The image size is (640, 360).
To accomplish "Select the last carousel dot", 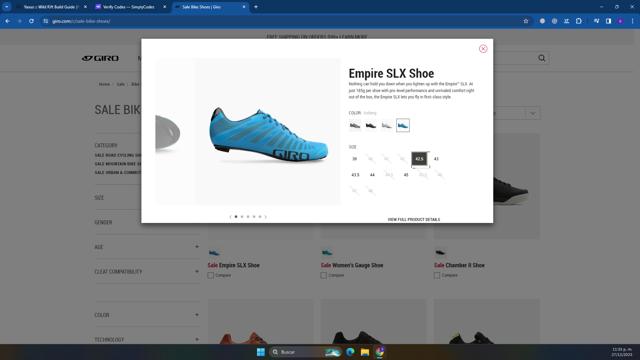I will point(260,217).
